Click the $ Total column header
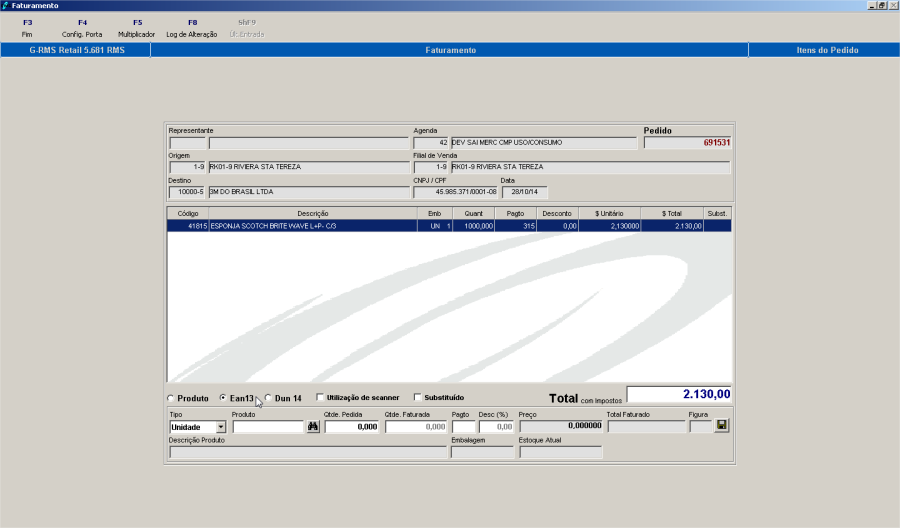Image resolution: width=900 pixels, height=528 pixels. 672,213
